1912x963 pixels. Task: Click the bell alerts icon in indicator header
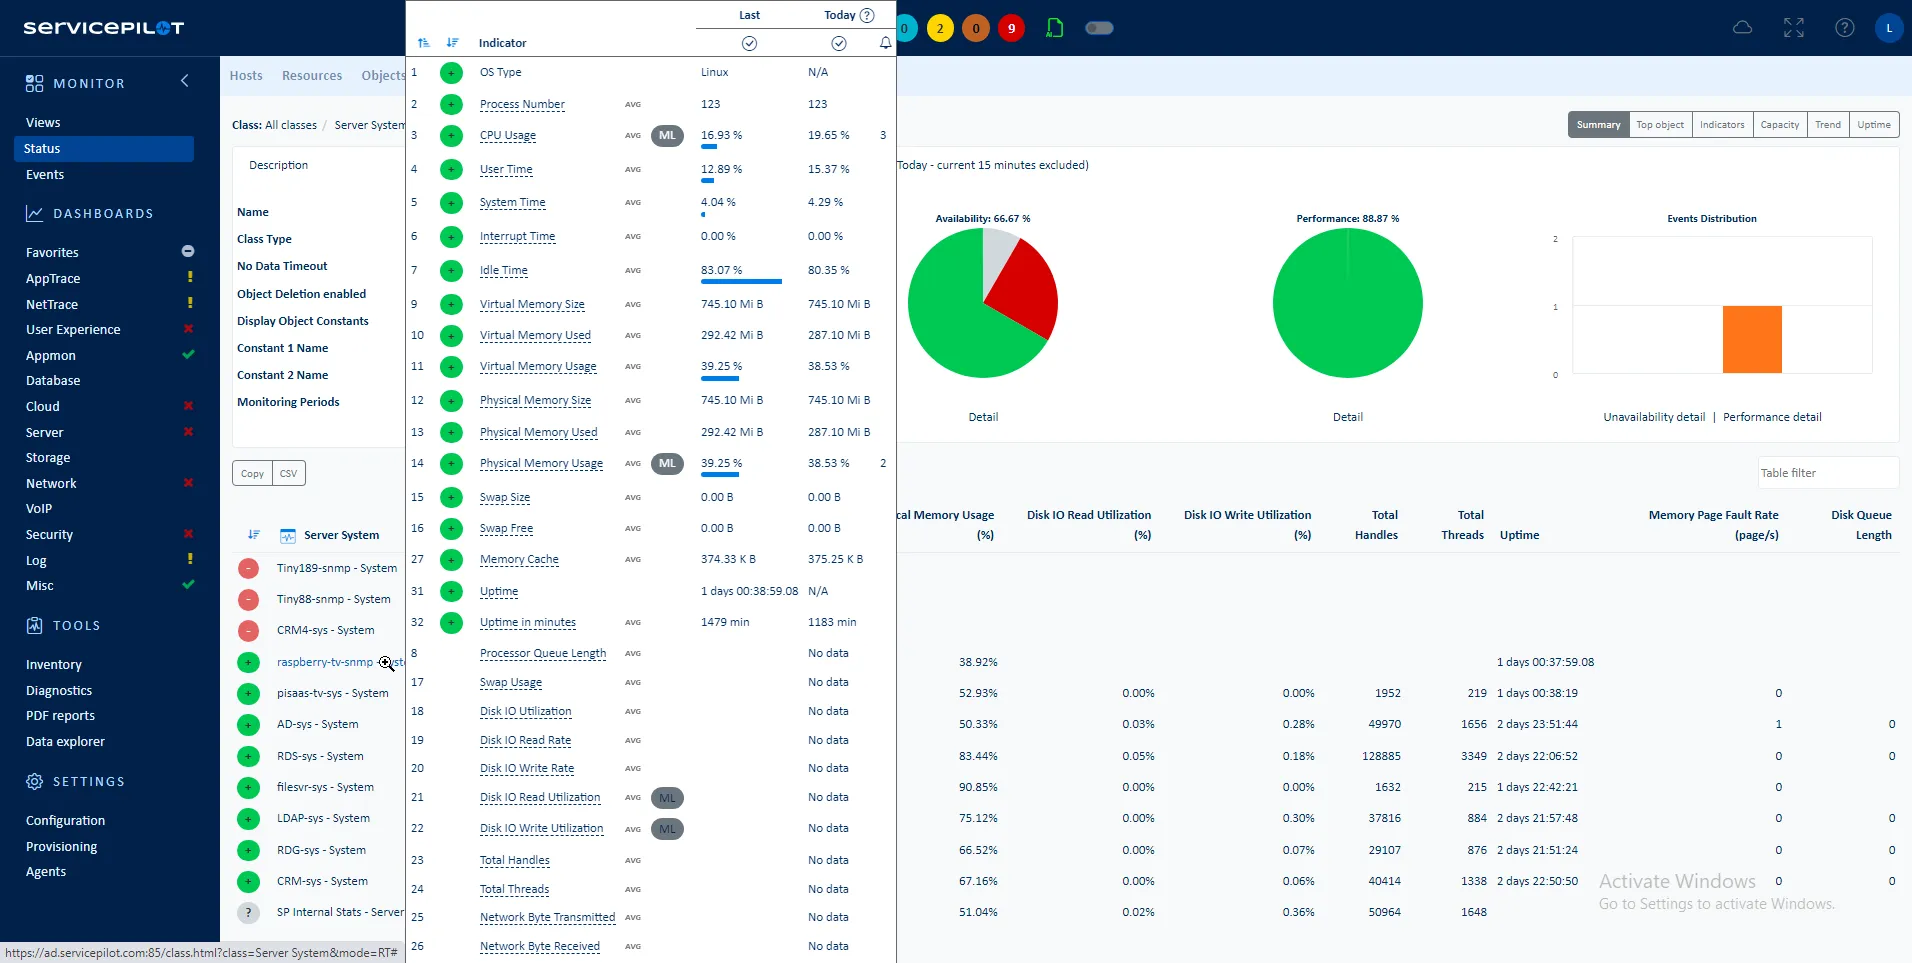tap(885, 43)
